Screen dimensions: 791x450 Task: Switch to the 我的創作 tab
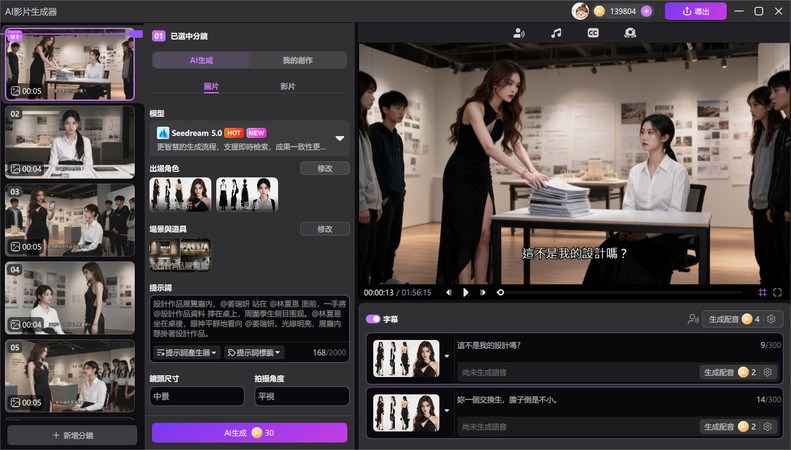pos(298,60)
